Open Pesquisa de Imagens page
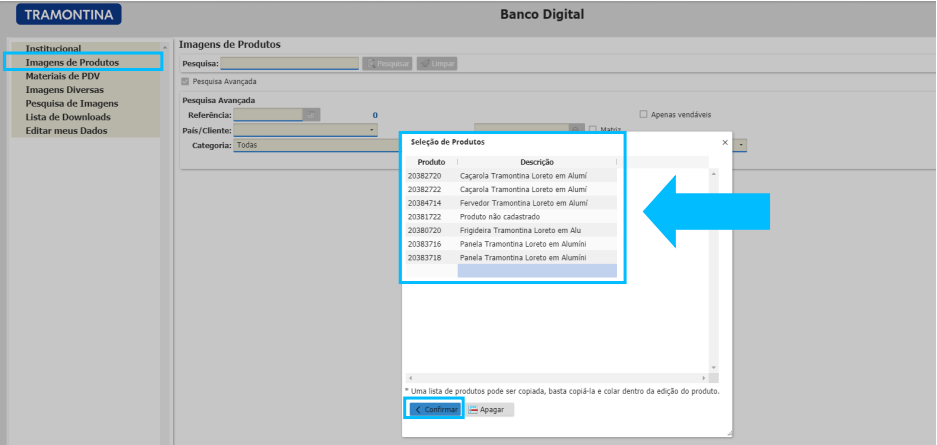Image resolution: width=937 pixels, height=445 pixels. tap(72, 103)
